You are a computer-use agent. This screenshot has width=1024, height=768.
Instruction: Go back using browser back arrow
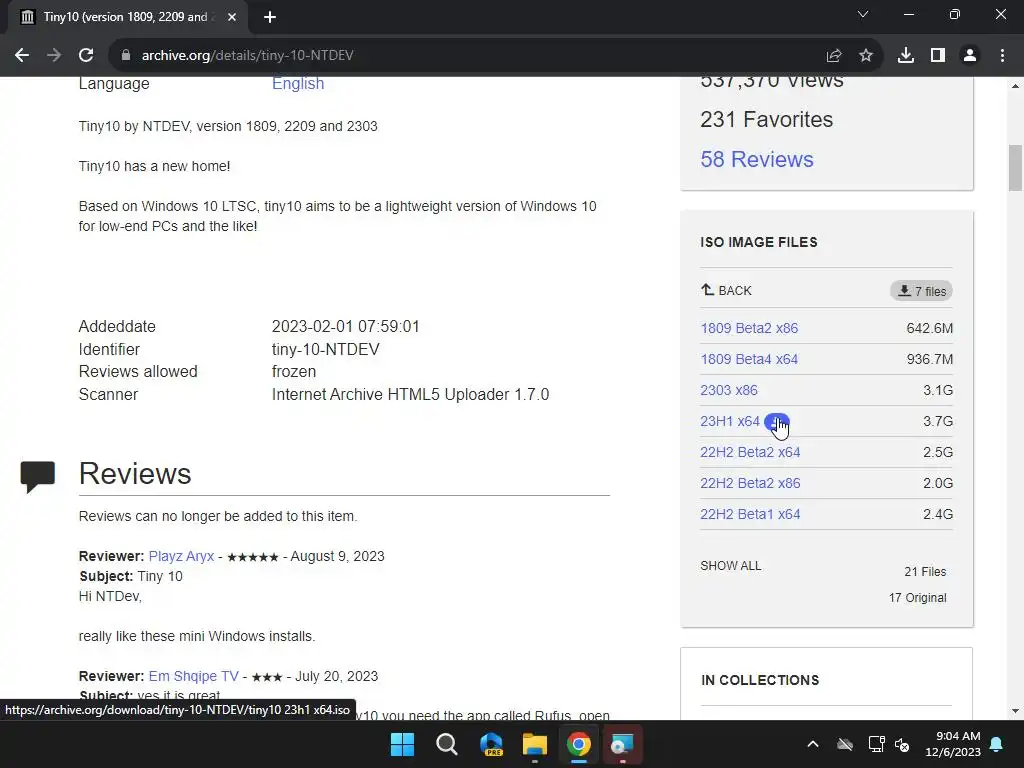(x=22, y=56)
